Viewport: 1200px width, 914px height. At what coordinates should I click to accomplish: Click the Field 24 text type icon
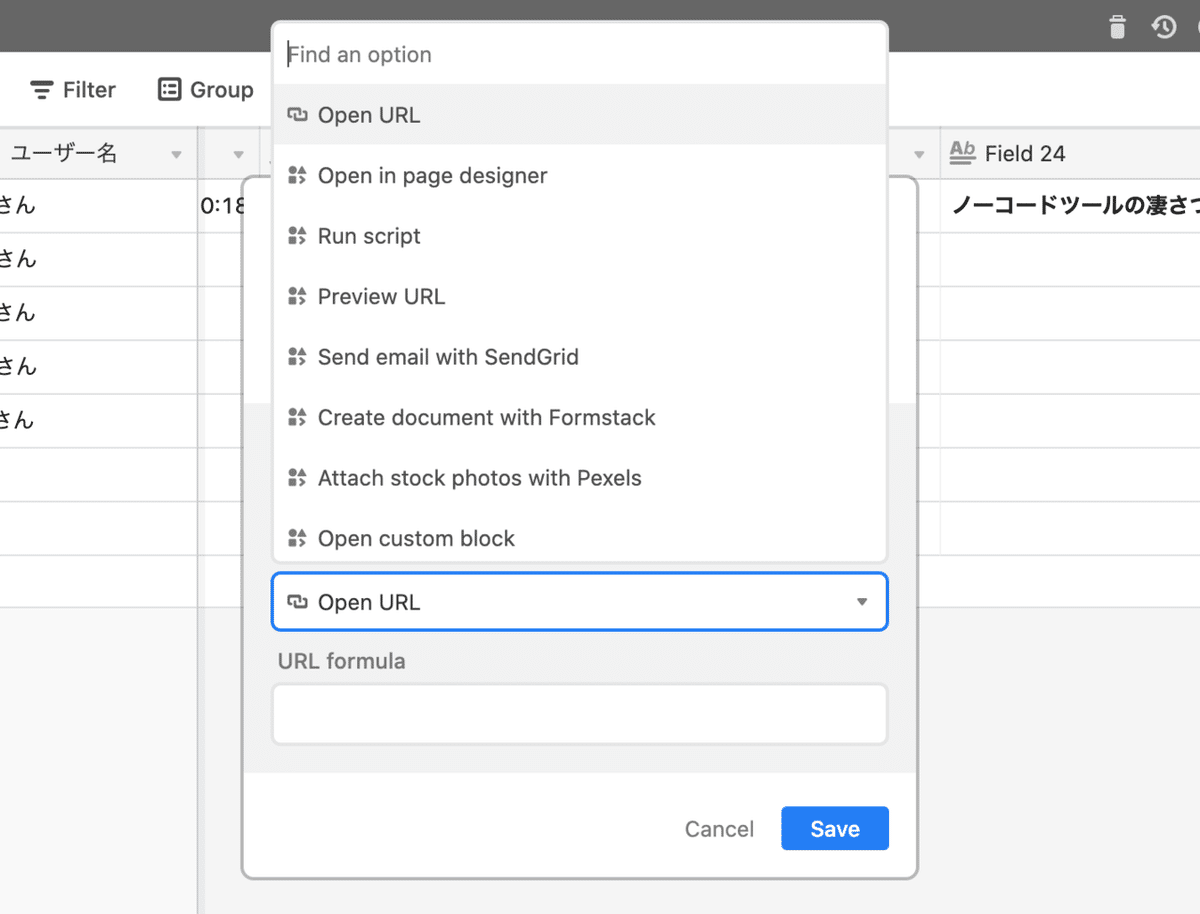[962, 153]
